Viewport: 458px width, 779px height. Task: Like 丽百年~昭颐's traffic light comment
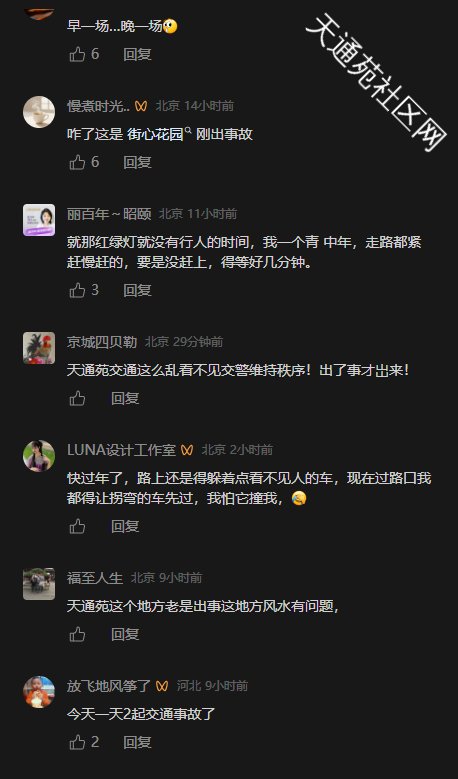tap(77, 290)
